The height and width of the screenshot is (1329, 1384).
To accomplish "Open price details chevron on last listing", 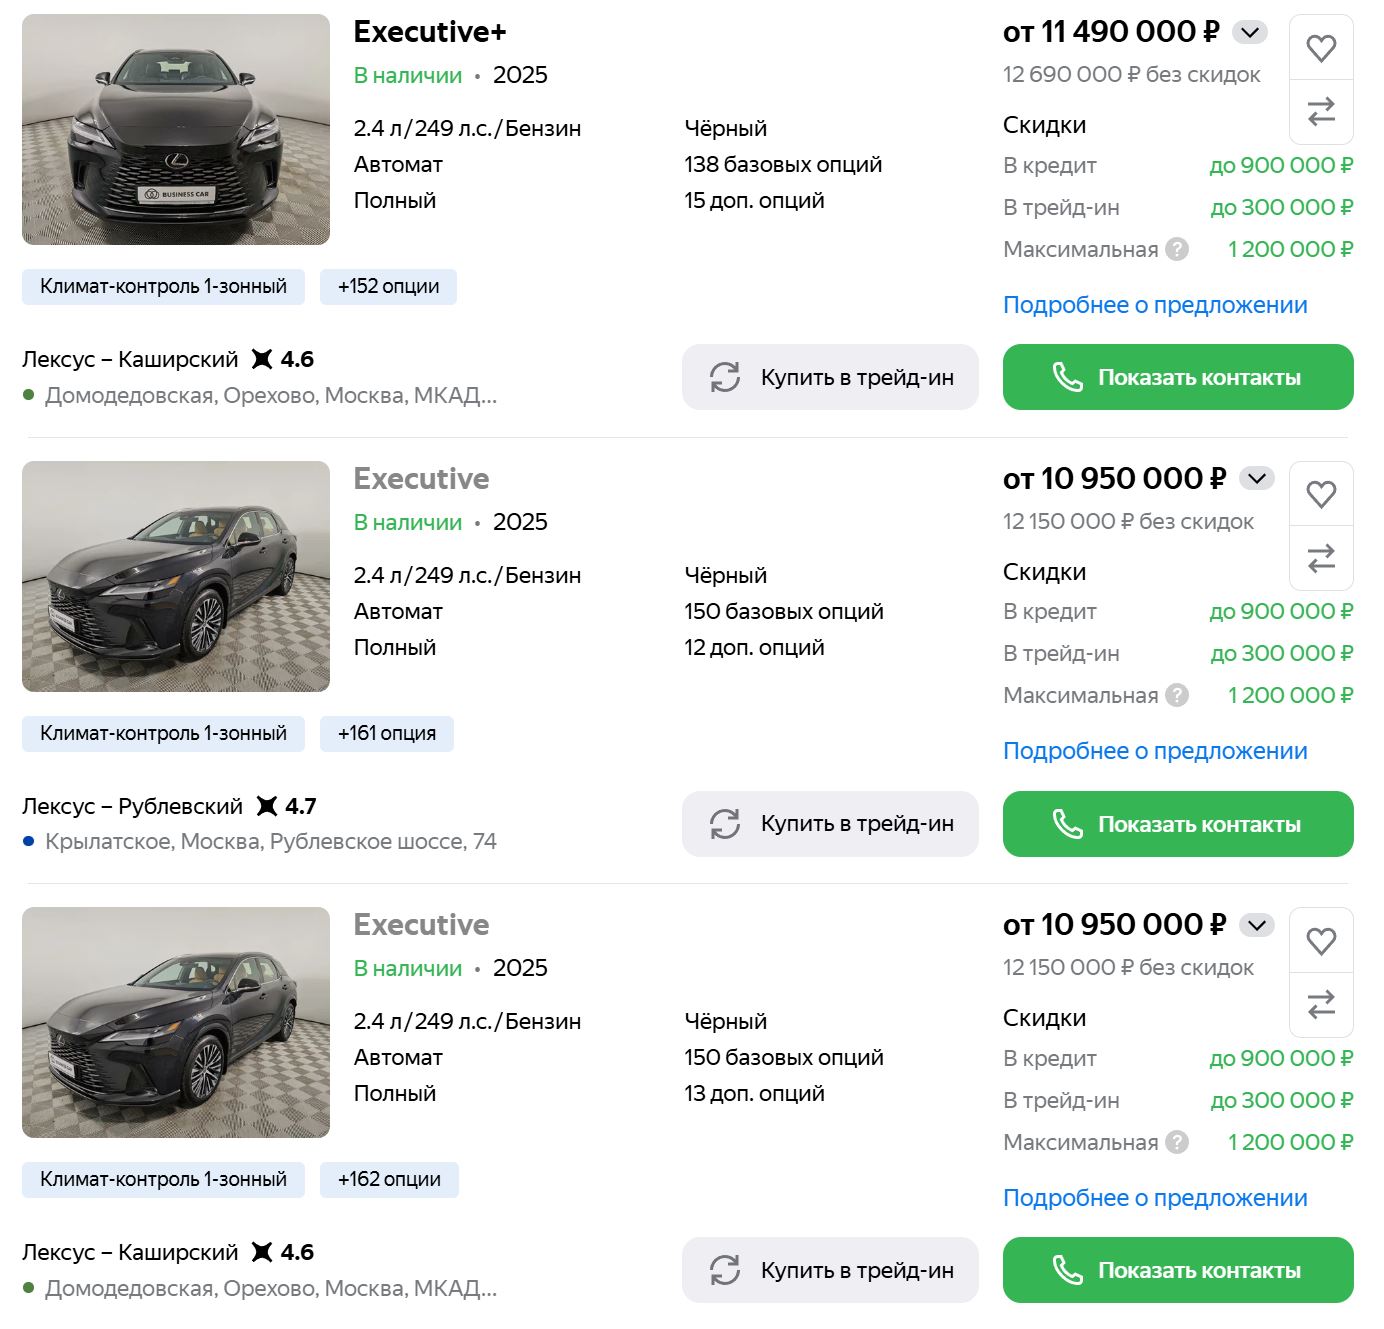I will tap(1257, 925).
